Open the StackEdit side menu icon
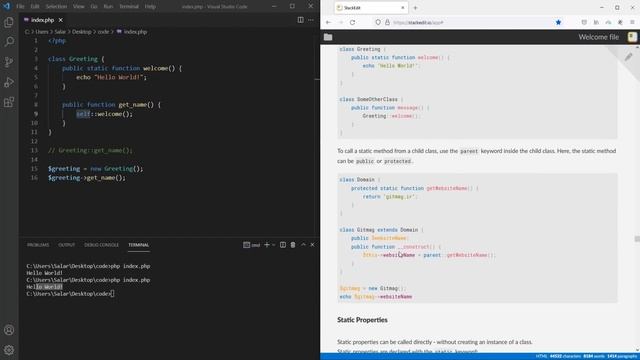 point(632,37)
